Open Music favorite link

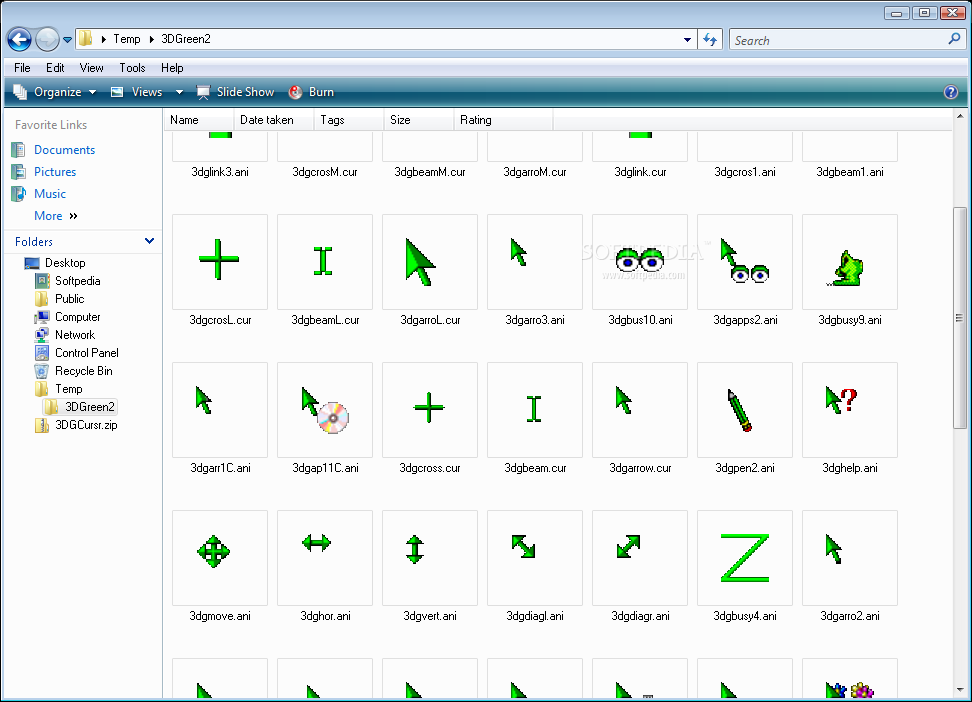click(50, 193)
